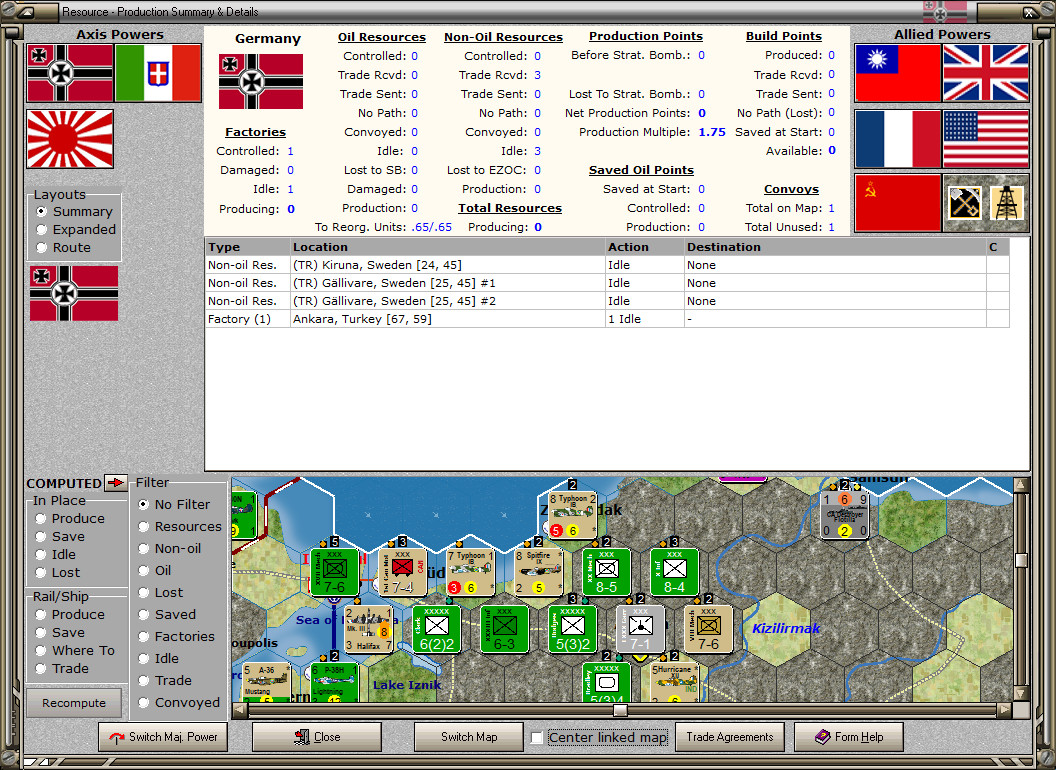Click the C column header
This screenshot has height=770, width=1056.
(997, 247)
